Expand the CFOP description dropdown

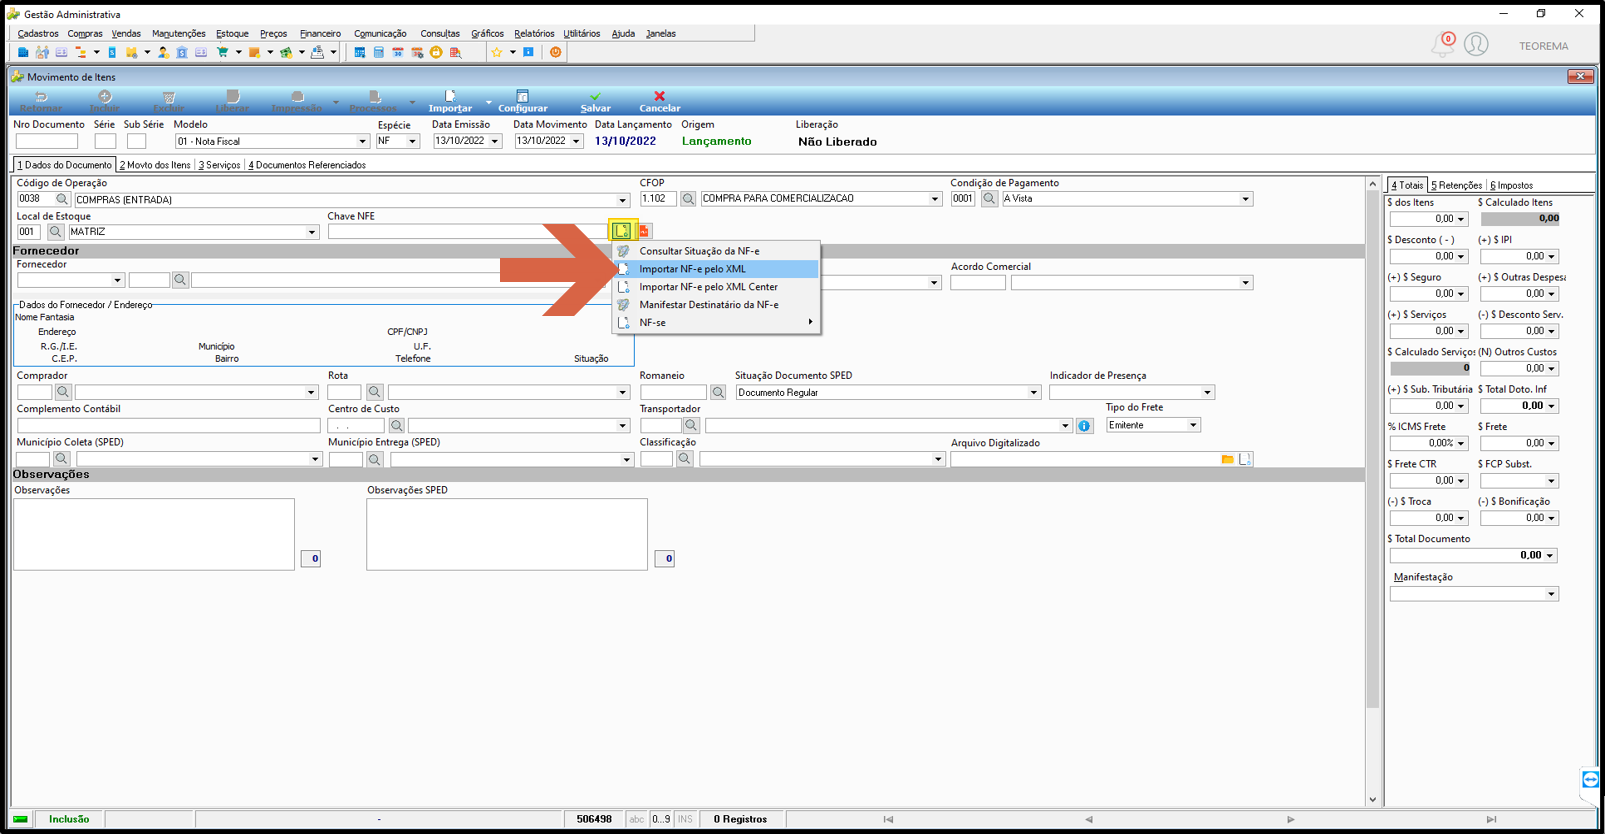(x=935, y=199)
